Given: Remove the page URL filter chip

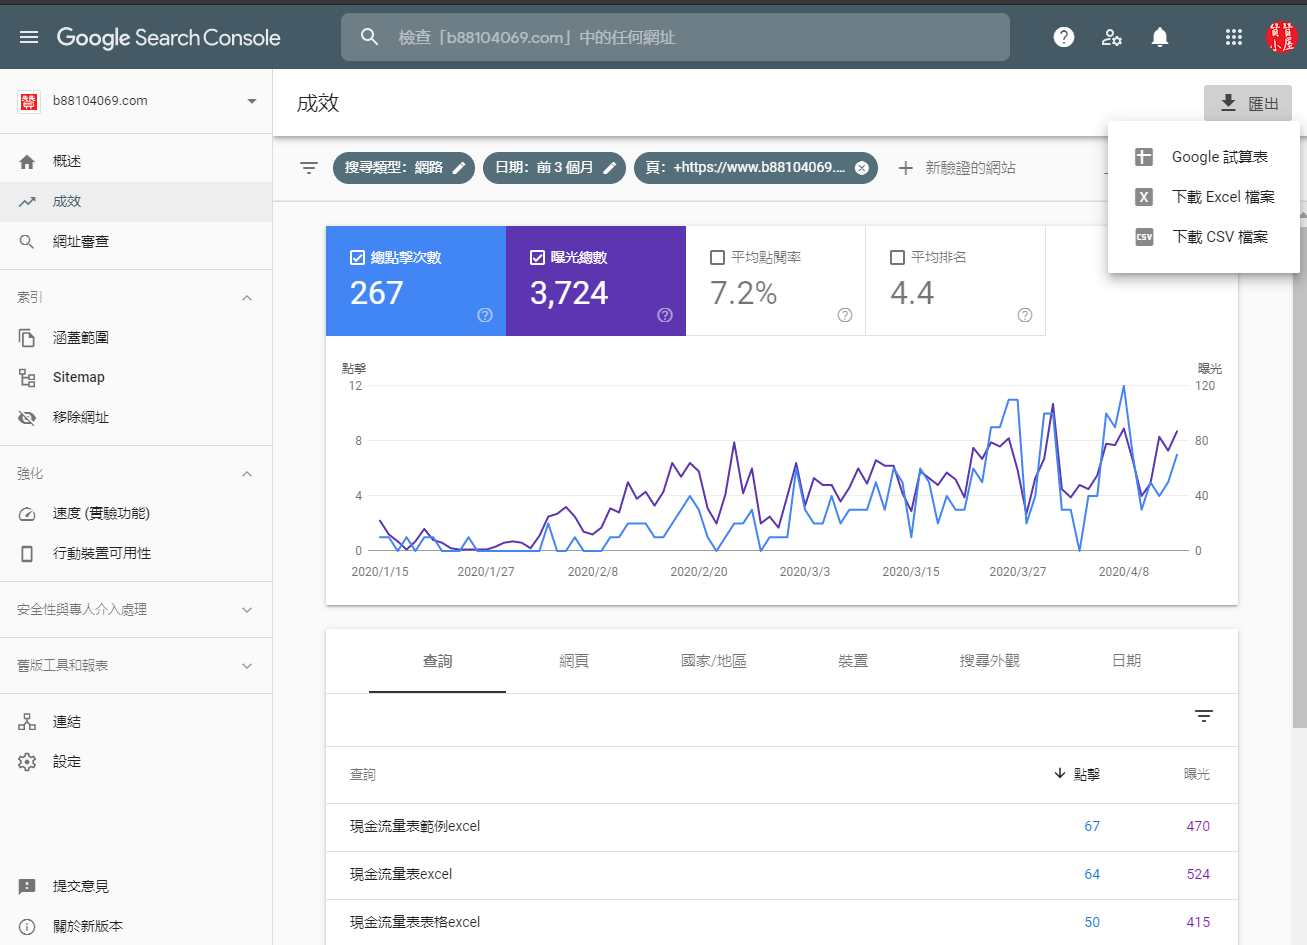Looking at the screenshot, I should point(862,168).
